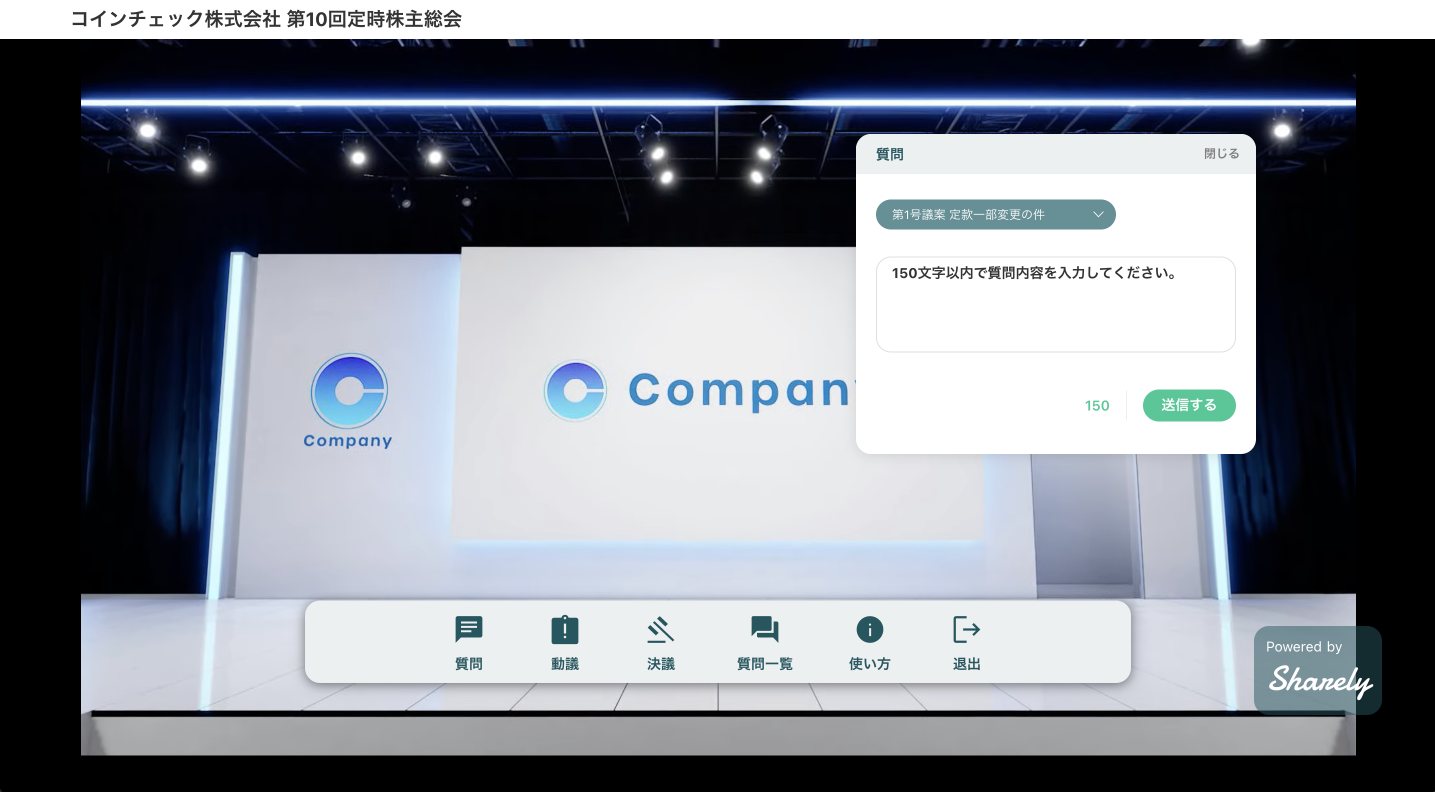Click the speech bubble icon above 質問
Image resolution: width=1435 pixels, height=792 pixels.
click(468, 628)
